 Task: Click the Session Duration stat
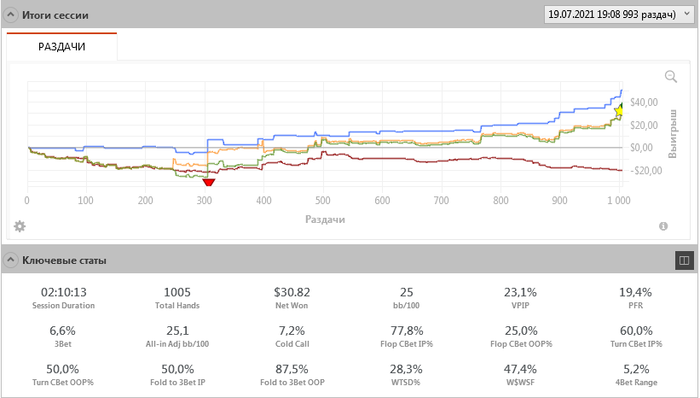(x=63, y=298)
